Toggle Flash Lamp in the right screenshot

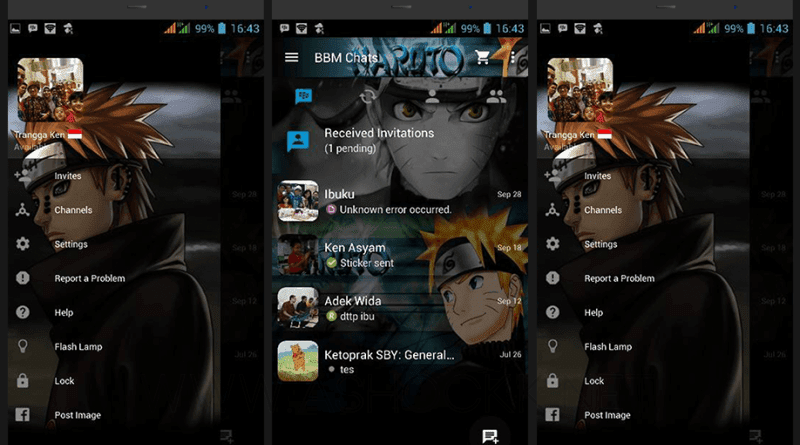(x=608, y=347)
